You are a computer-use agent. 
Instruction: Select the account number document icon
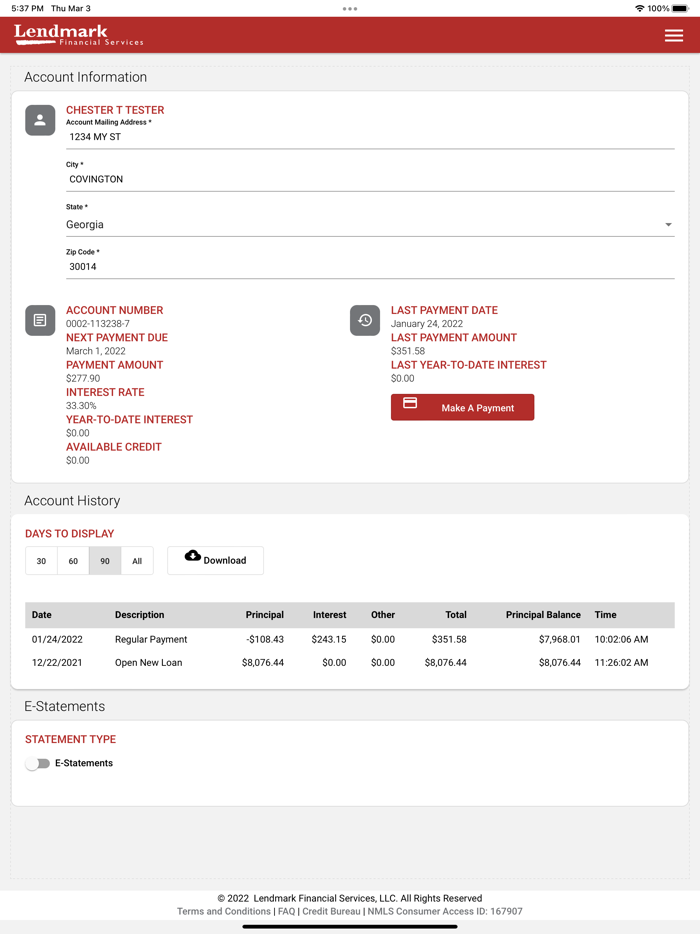coord(40,320)
